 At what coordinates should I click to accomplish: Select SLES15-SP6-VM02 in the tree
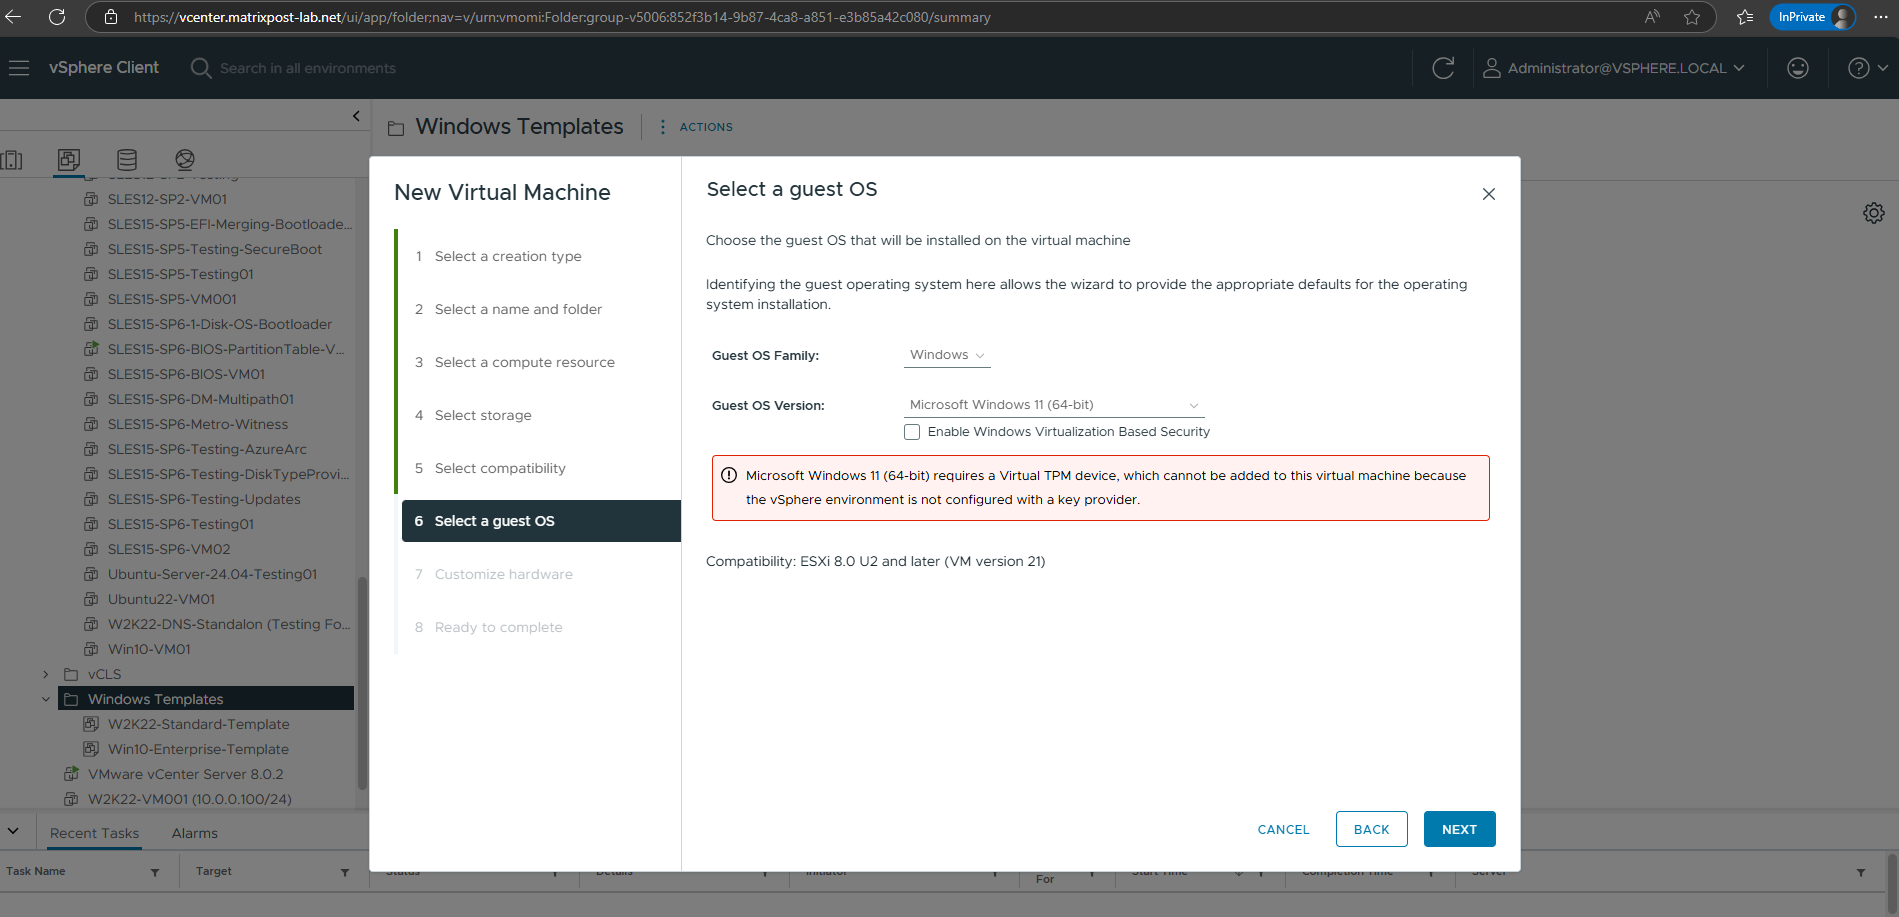coord(169,549)
